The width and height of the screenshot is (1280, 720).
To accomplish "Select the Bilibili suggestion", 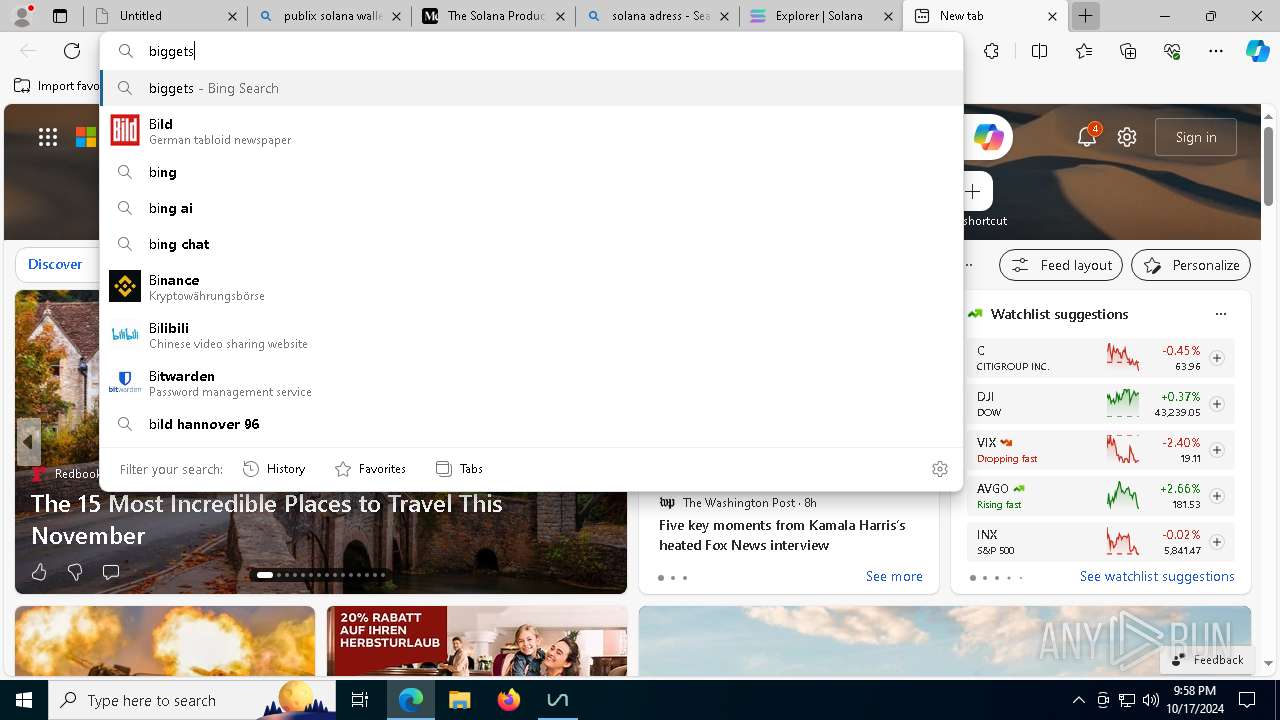I will pos(531,335).
